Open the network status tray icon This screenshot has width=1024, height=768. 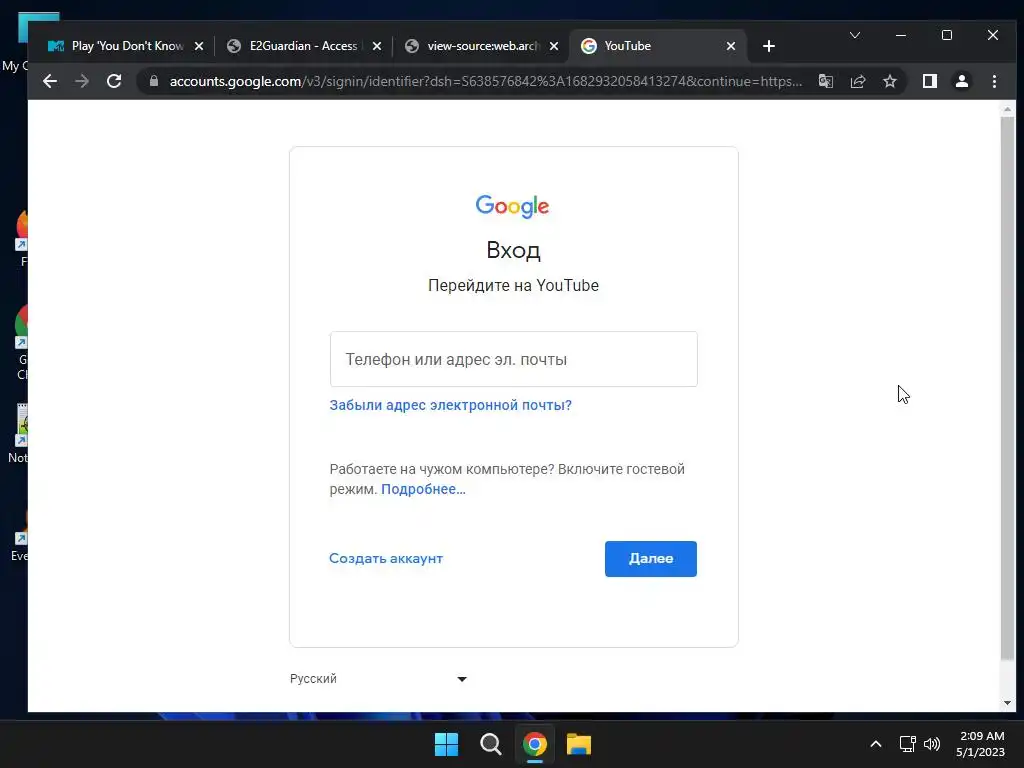pyautogui.click(x=907, y=744)
